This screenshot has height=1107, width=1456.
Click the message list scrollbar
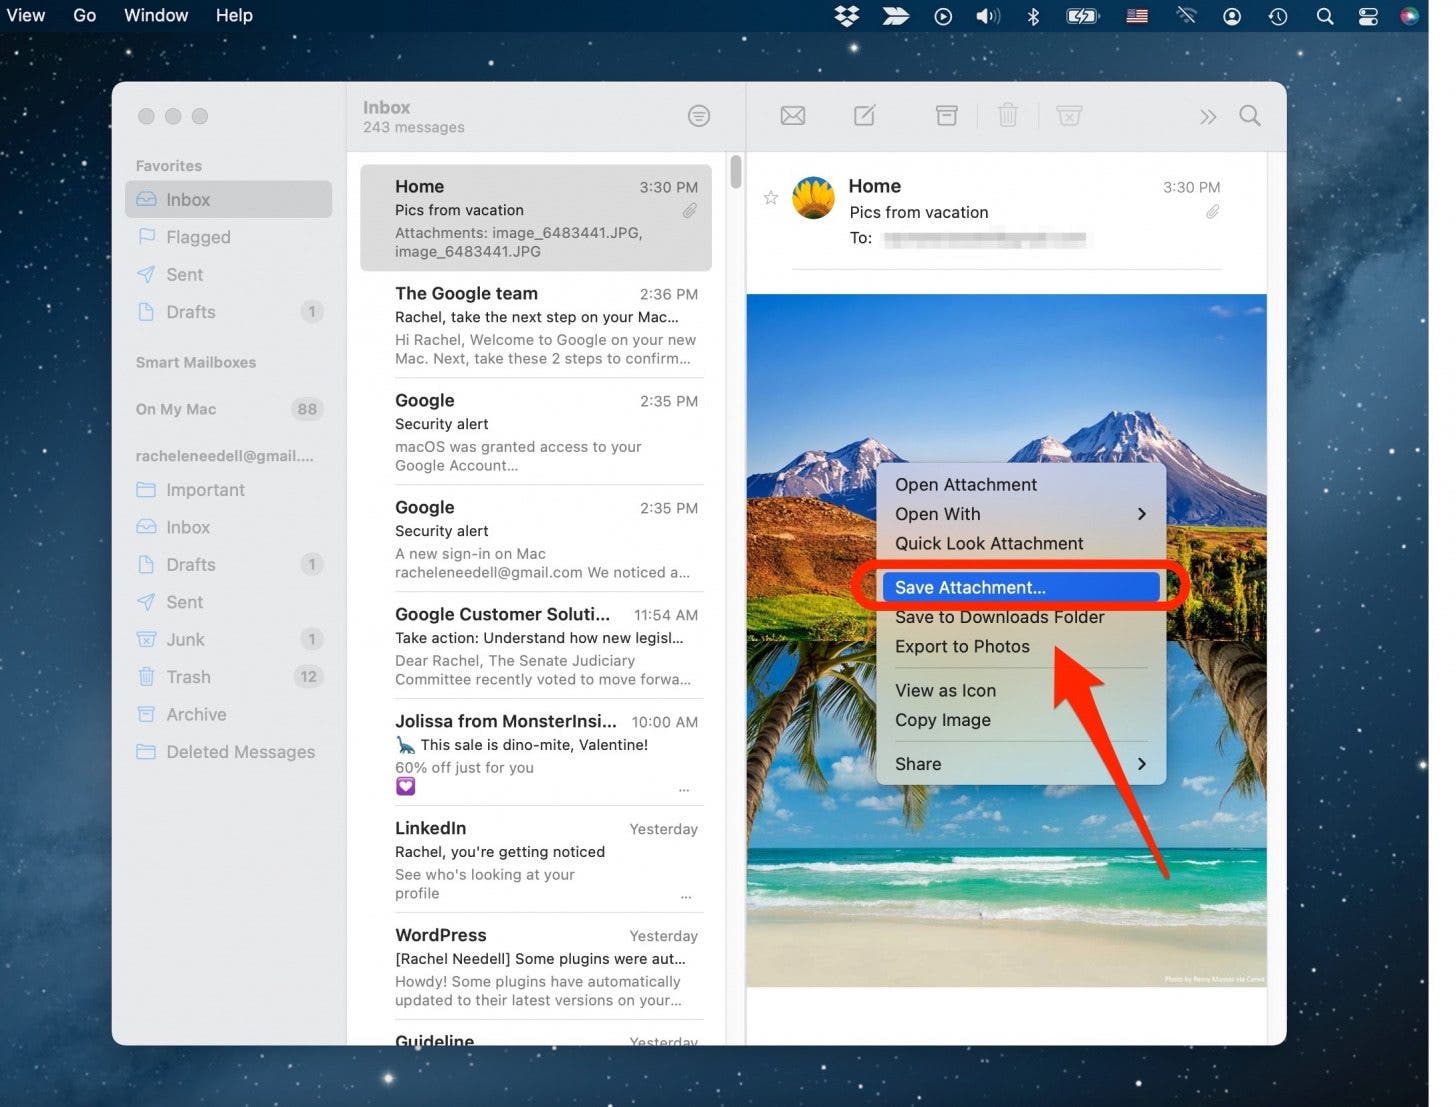coord(736,172)
